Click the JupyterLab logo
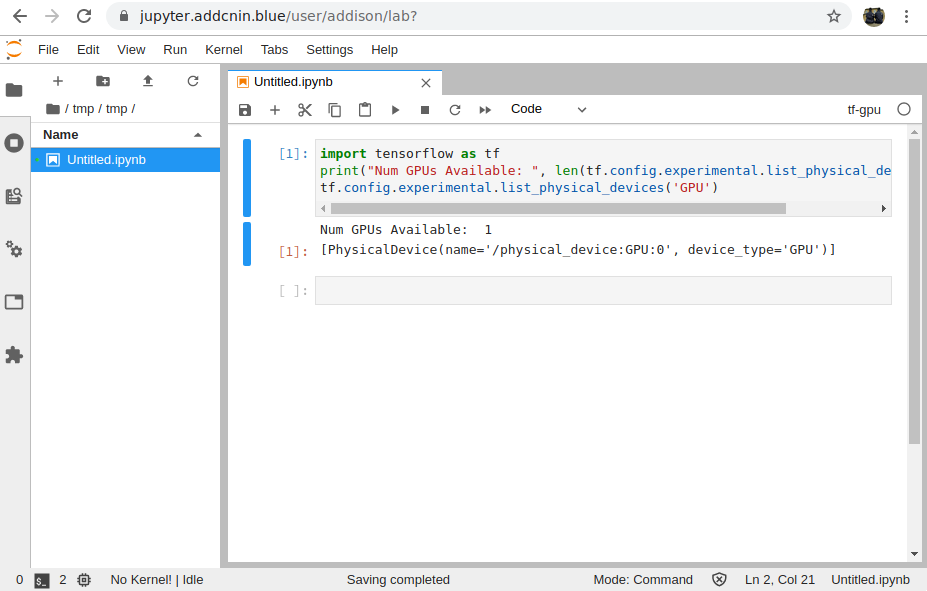Image resolution: width=927 pixels, height=591 pixels. [14, 50]
